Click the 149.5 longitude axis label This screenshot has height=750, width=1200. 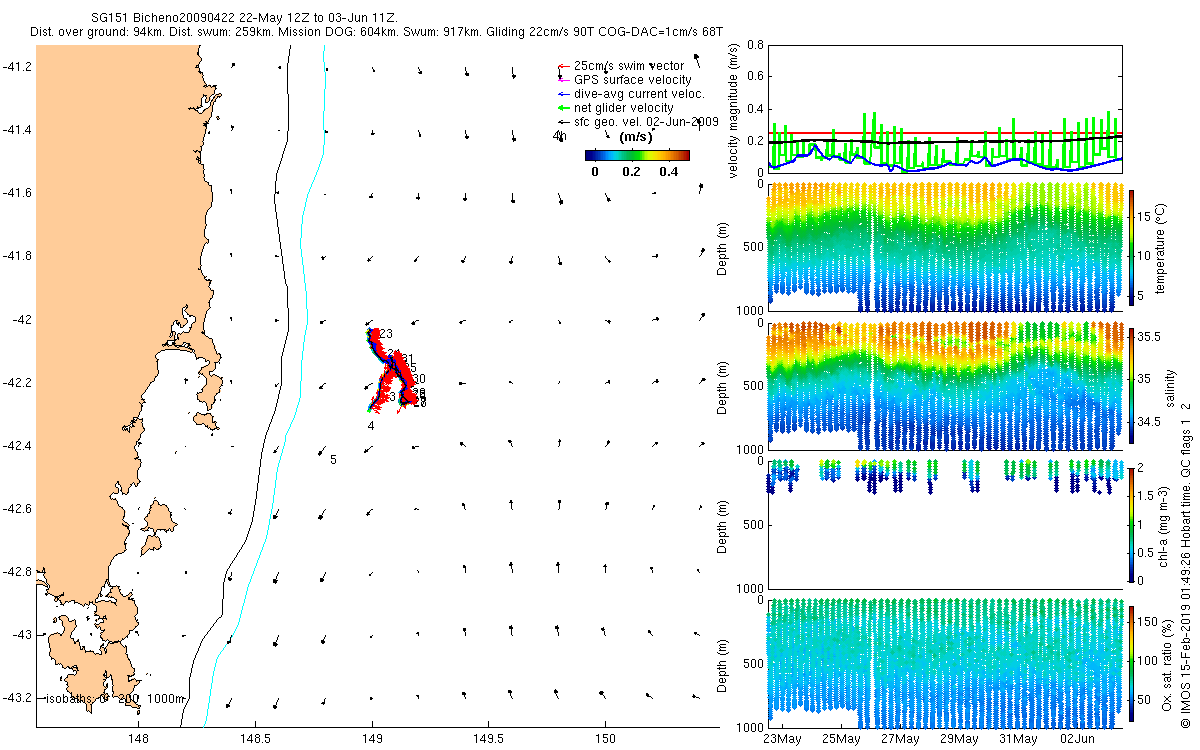click(x=489, y=739)
